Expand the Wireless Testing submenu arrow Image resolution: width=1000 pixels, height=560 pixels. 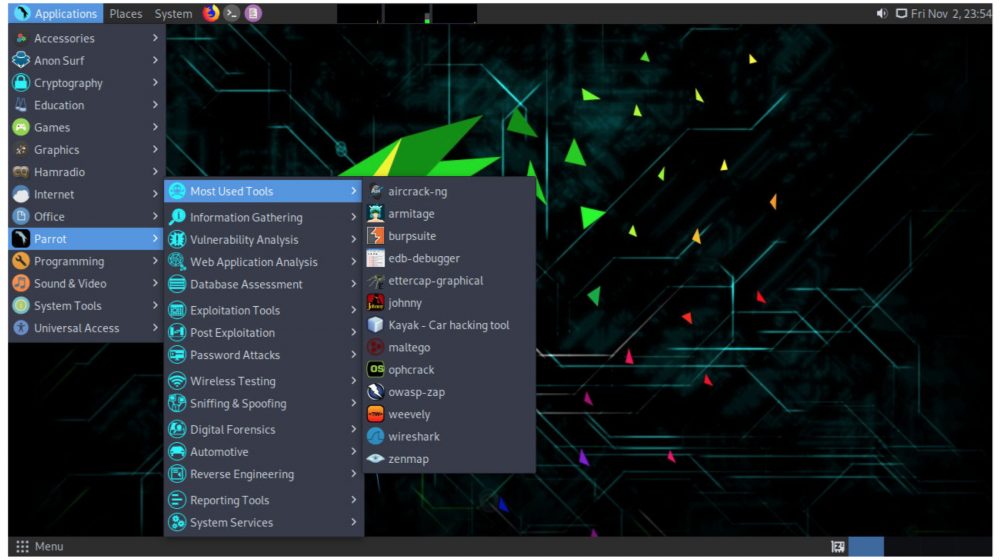coord(354,381)
